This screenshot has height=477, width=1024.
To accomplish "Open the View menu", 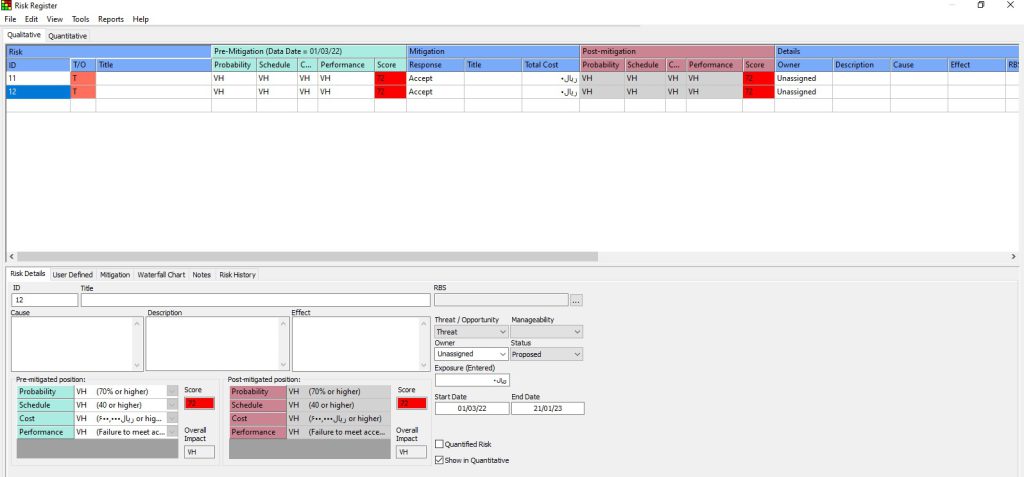I will point(55,20).
